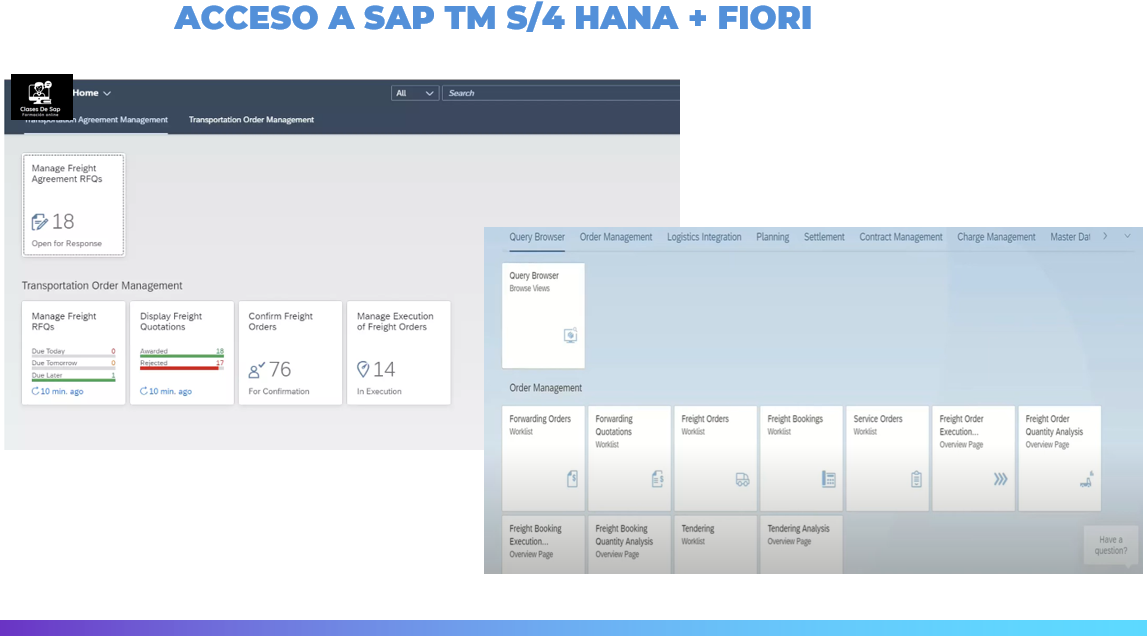Click the Forwarding Orders tile icon

point(572,479)
